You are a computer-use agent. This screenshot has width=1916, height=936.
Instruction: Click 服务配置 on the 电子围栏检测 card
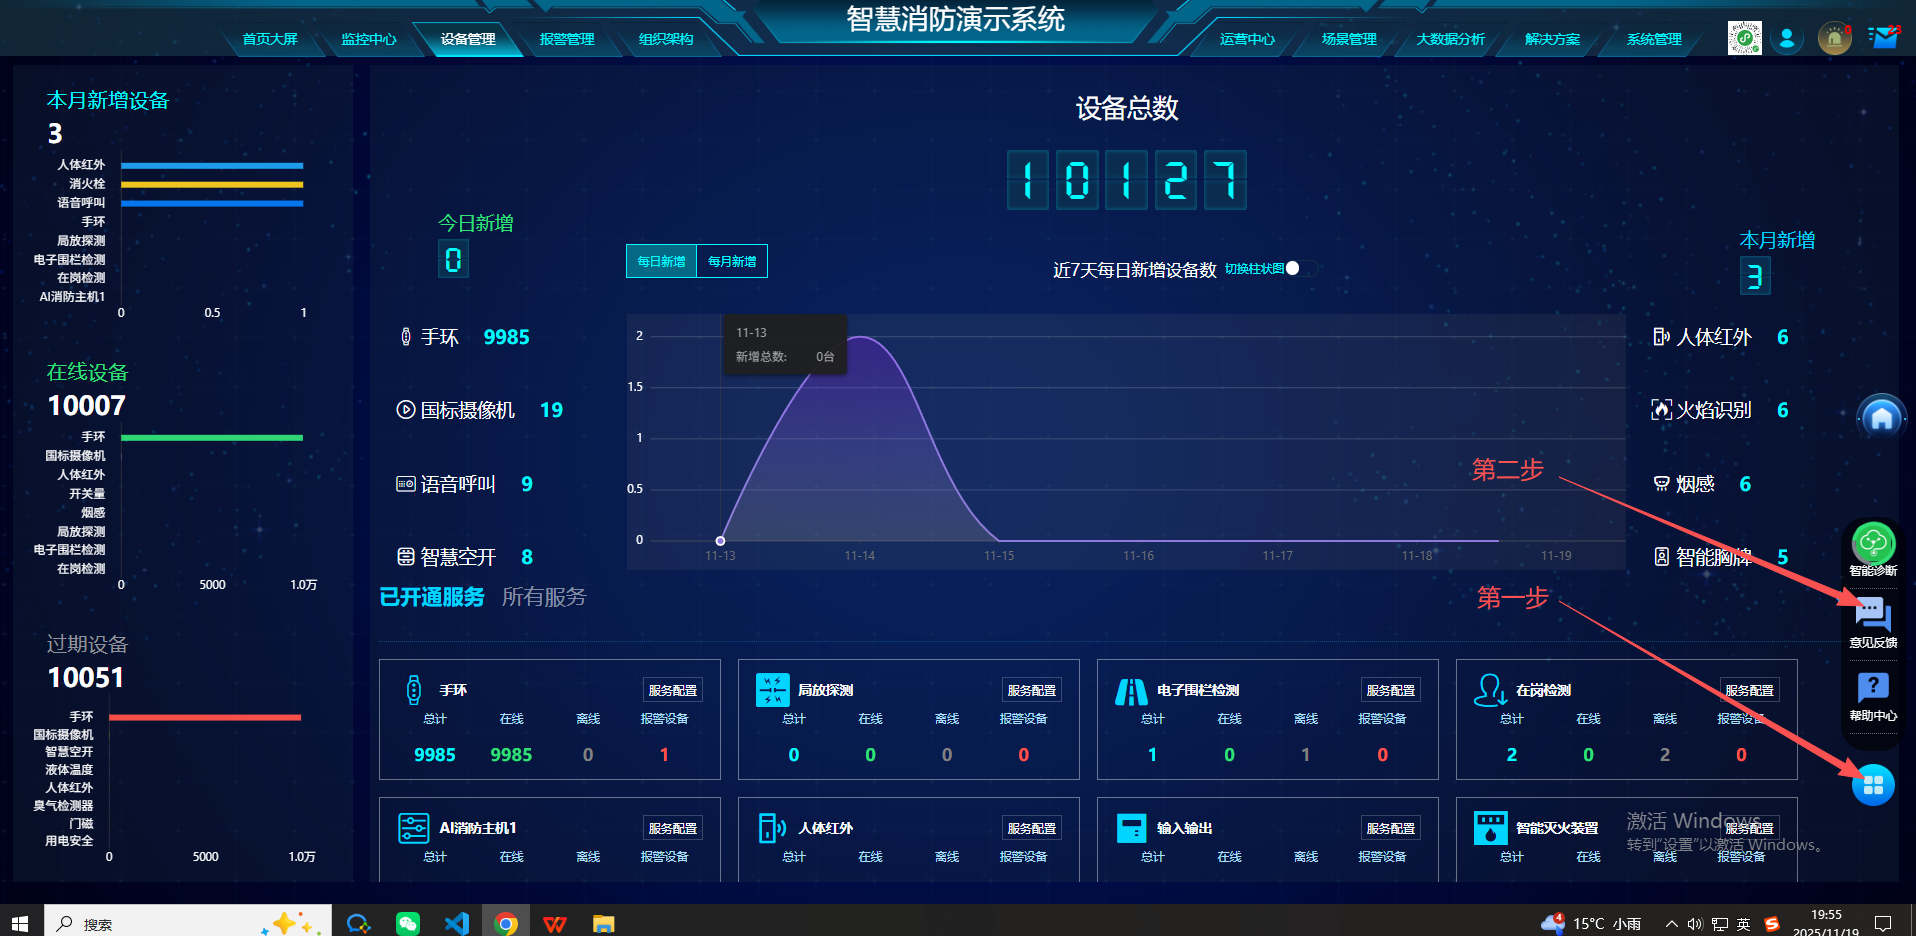[x=1390, y=690]
